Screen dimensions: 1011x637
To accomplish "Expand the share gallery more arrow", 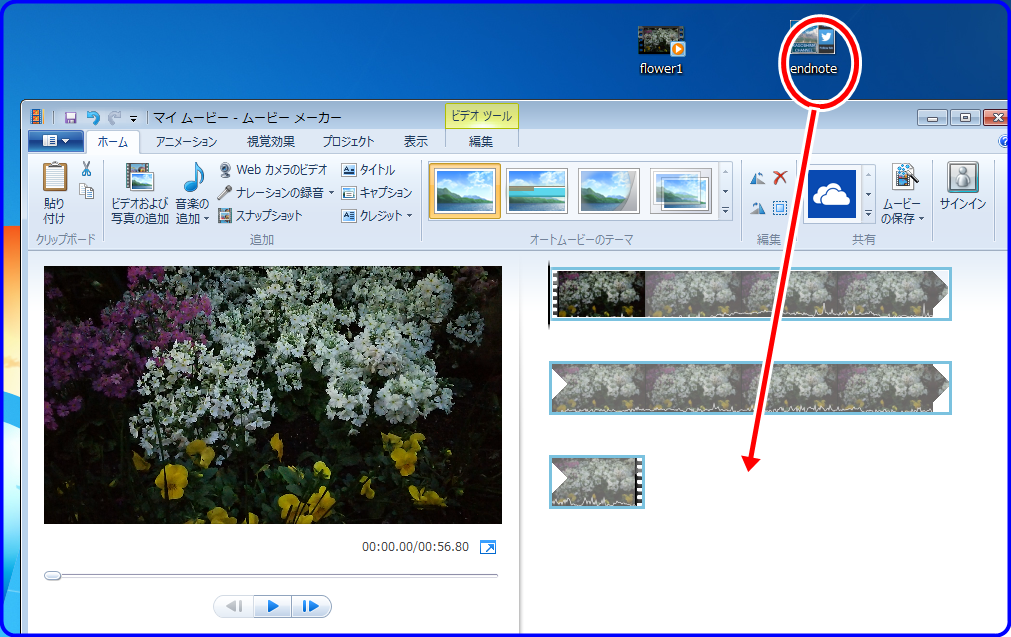I will tap(869, 213).
